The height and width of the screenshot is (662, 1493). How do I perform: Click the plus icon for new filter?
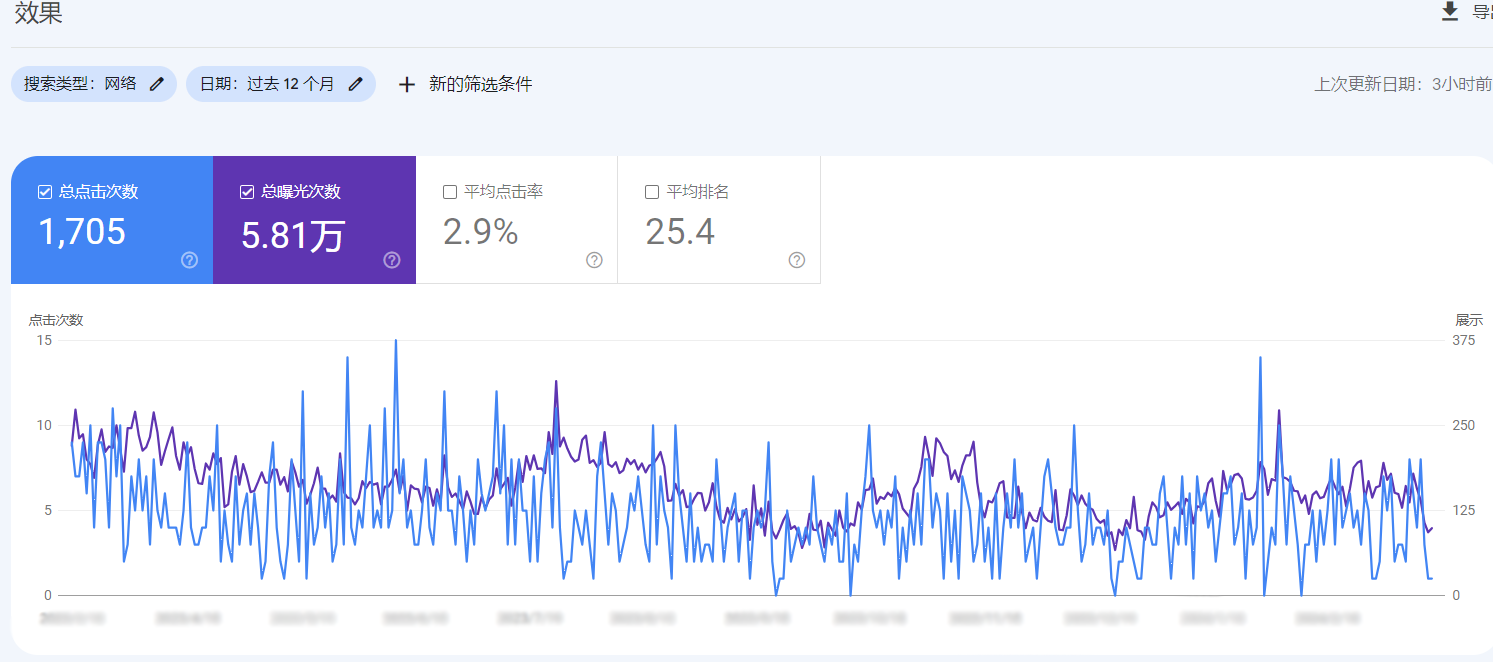click(406, 85)
